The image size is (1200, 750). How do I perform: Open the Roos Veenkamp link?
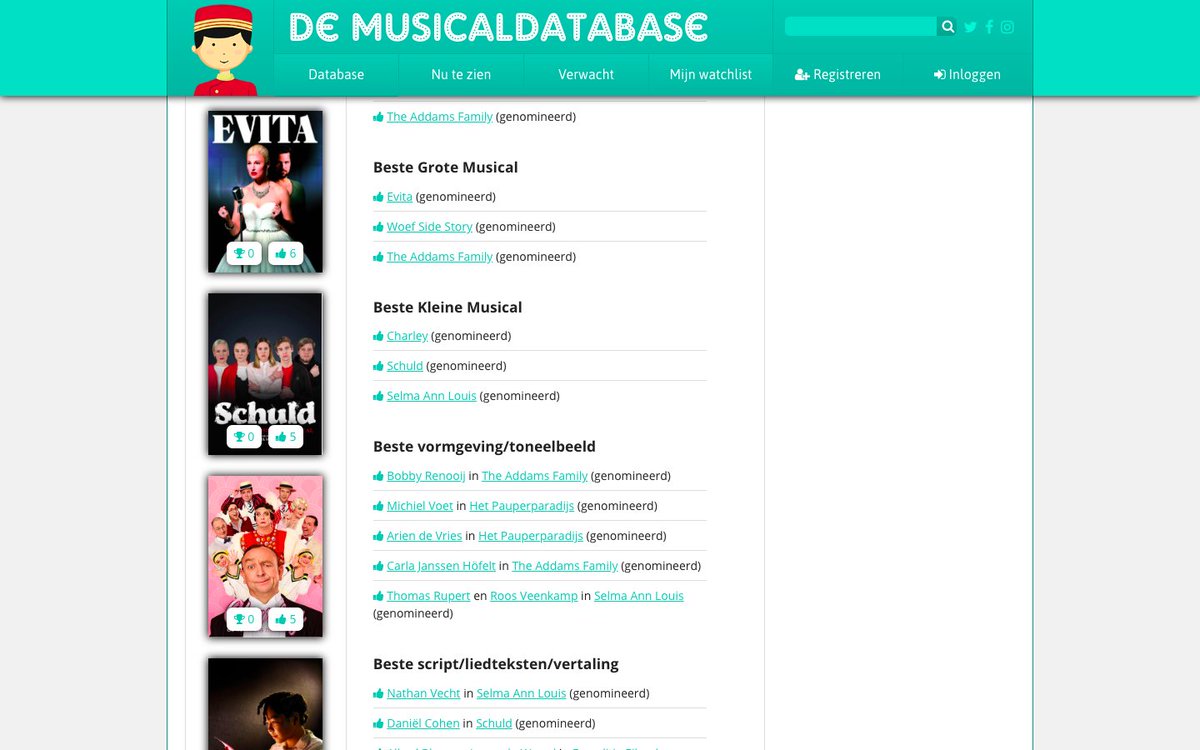(534, 596)
